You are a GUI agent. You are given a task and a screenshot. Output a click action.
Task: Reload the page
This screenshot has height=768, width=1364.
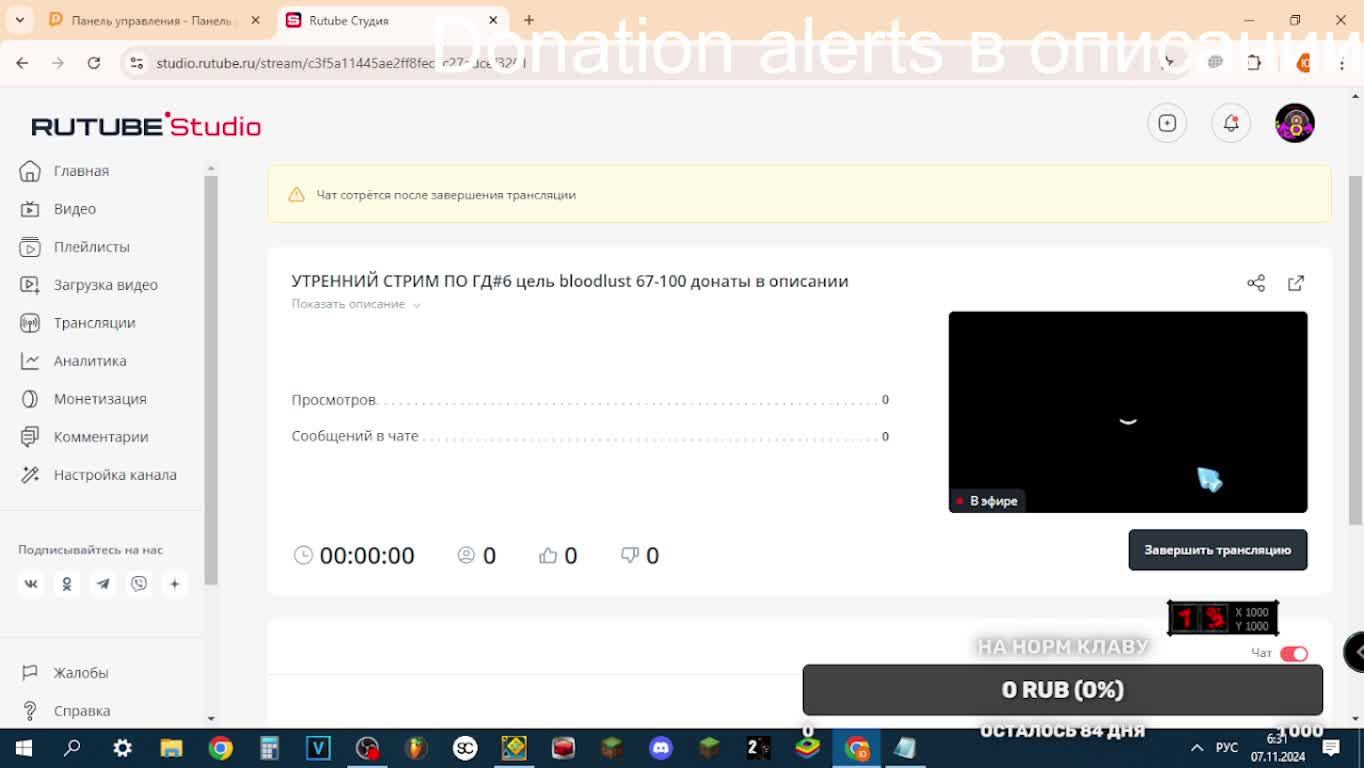click(94, 63)
